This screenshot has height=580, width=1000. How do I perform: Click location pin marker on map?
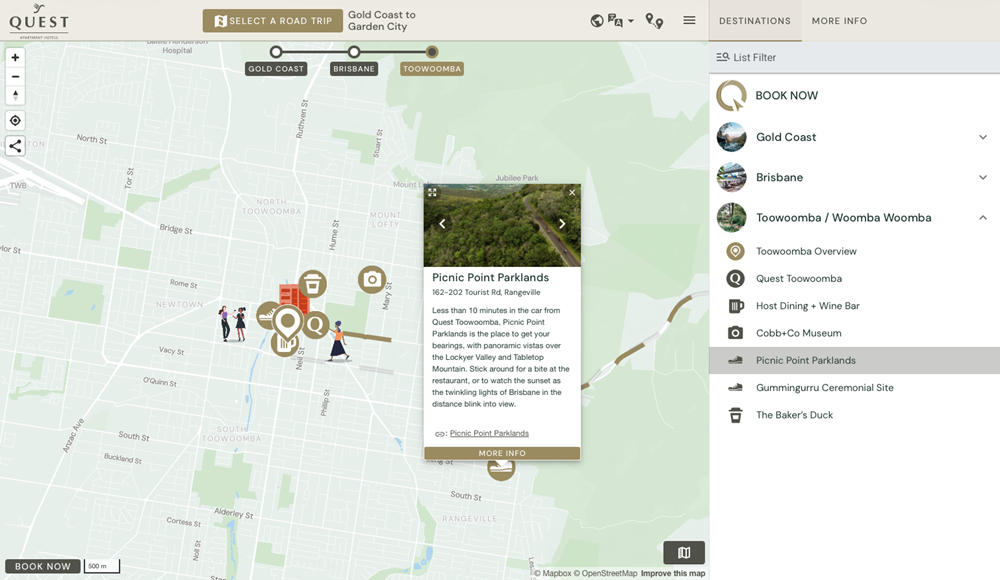click(288, 323)
